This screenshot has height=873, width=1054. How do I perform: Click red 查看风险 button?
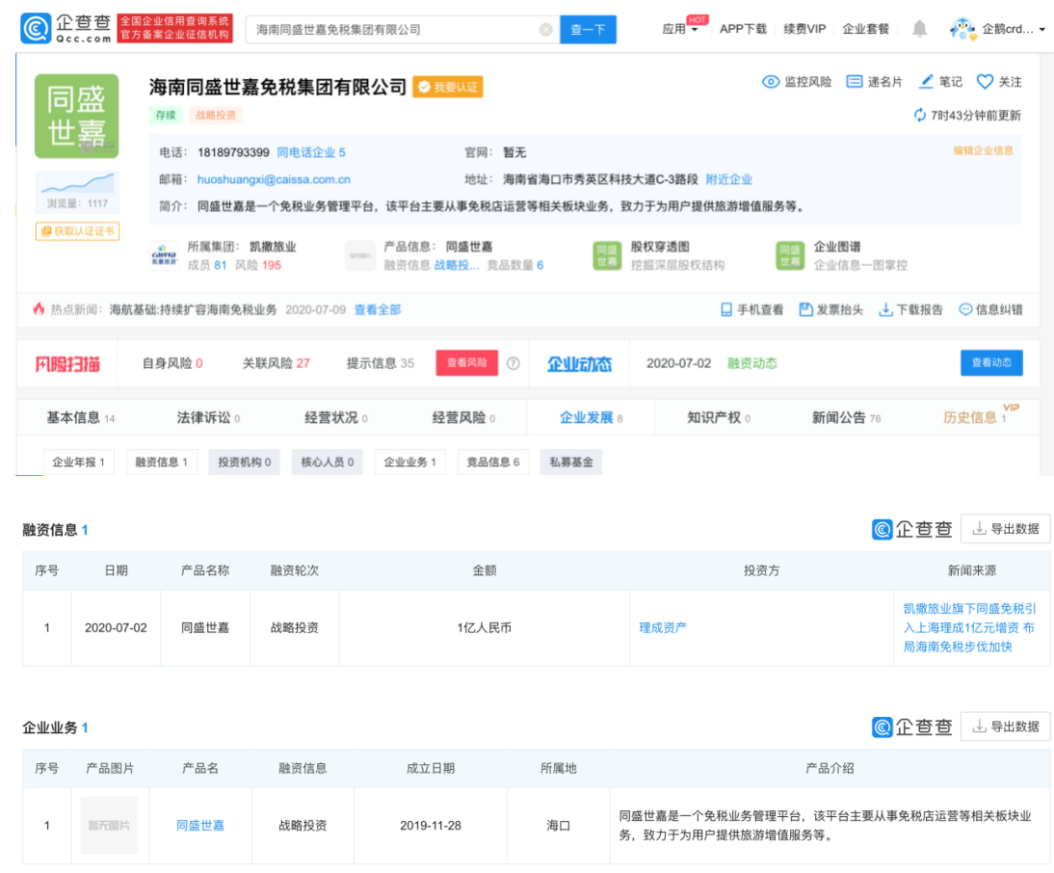(x=467, y=363)
